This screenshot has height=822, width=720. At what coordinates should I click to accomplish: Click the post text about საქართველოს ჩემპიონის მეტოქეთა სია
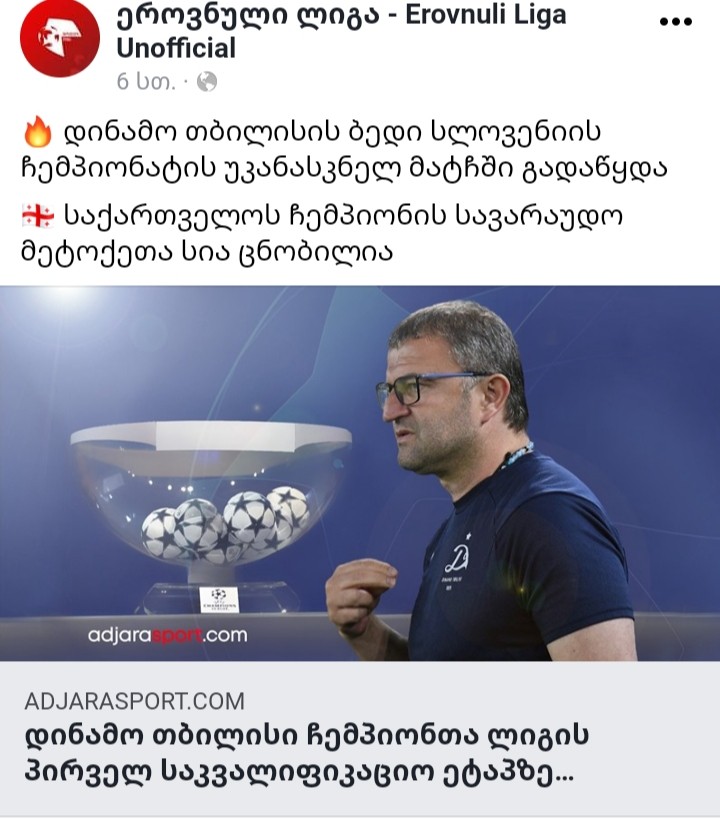(x=322, y=234)
